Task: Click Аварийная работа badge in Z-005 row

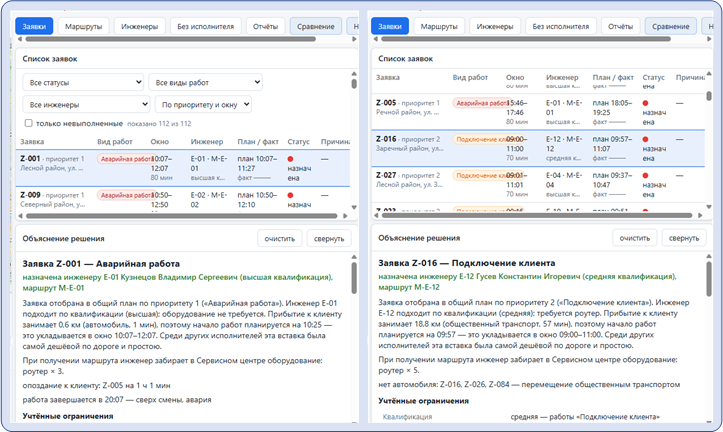Action: pos(481,103)
